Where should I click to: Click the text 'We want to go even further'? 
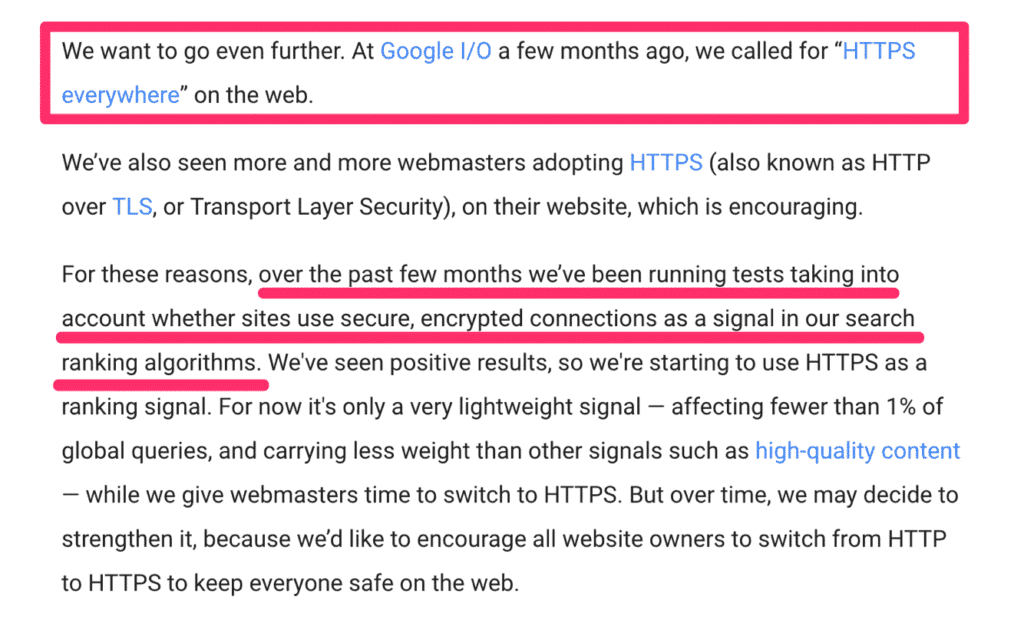pos(202,51)
